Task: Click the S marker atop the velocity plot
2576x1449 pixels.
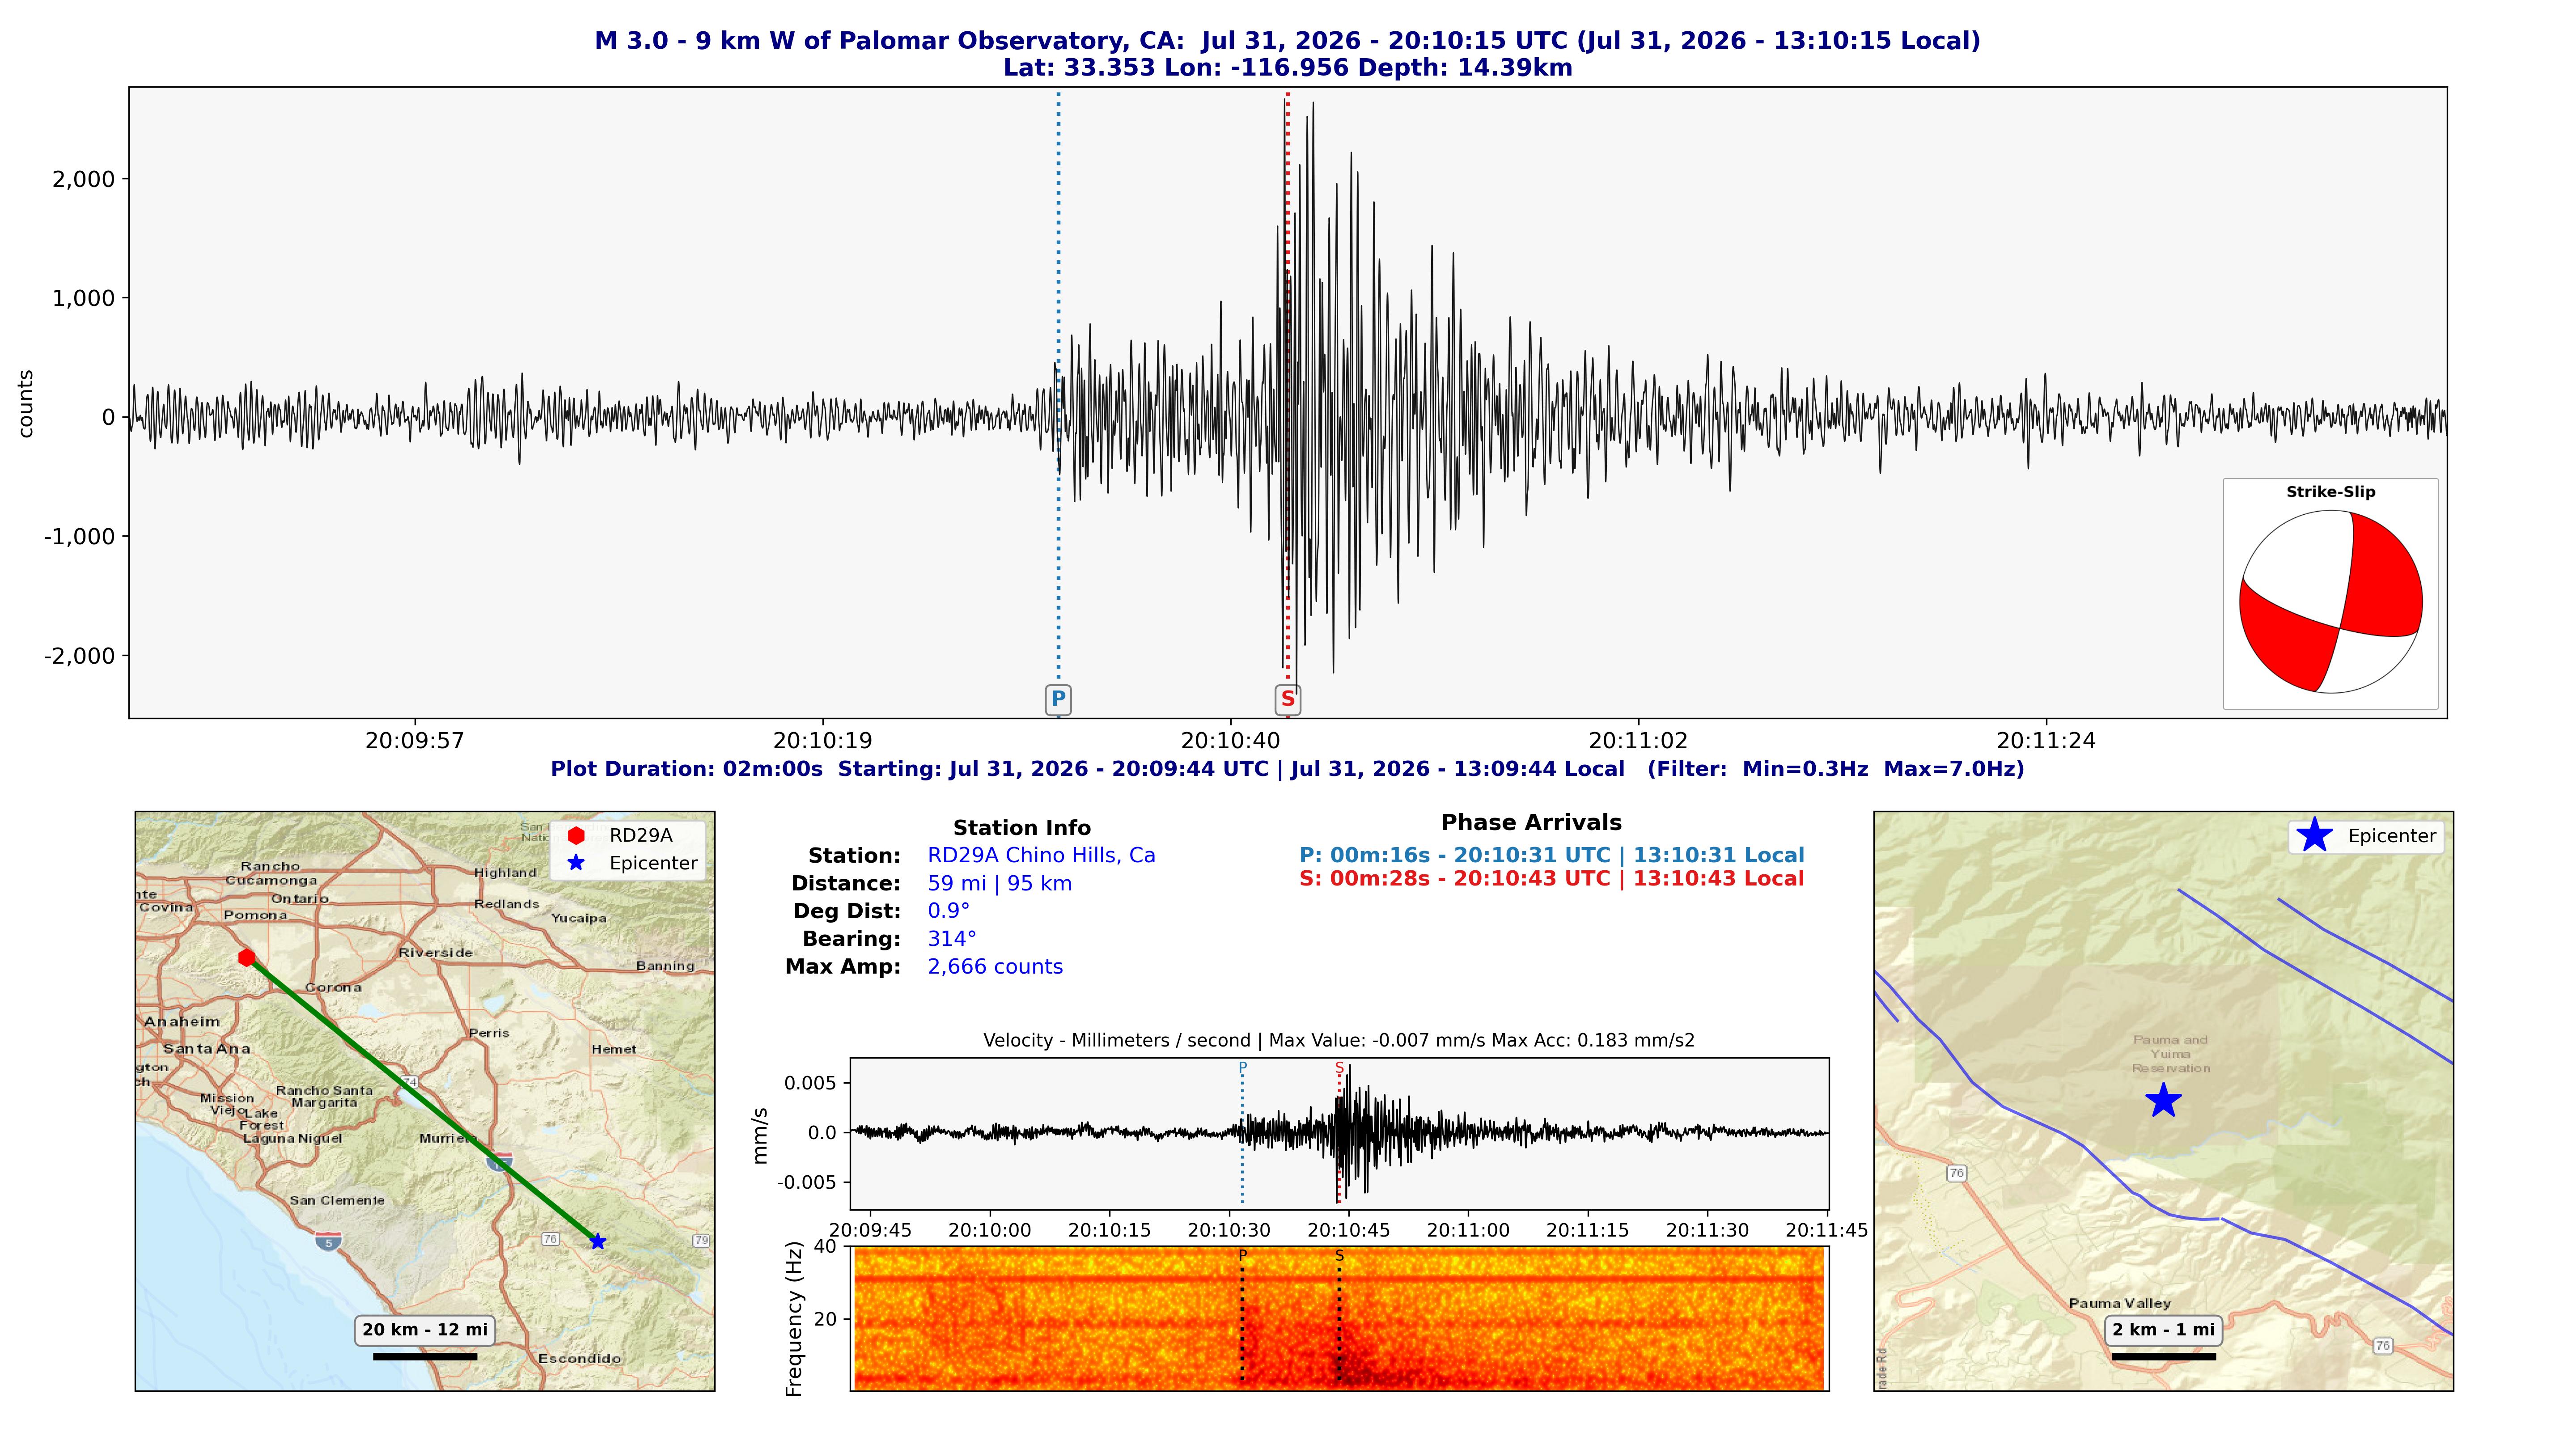Action: 1339,1067
